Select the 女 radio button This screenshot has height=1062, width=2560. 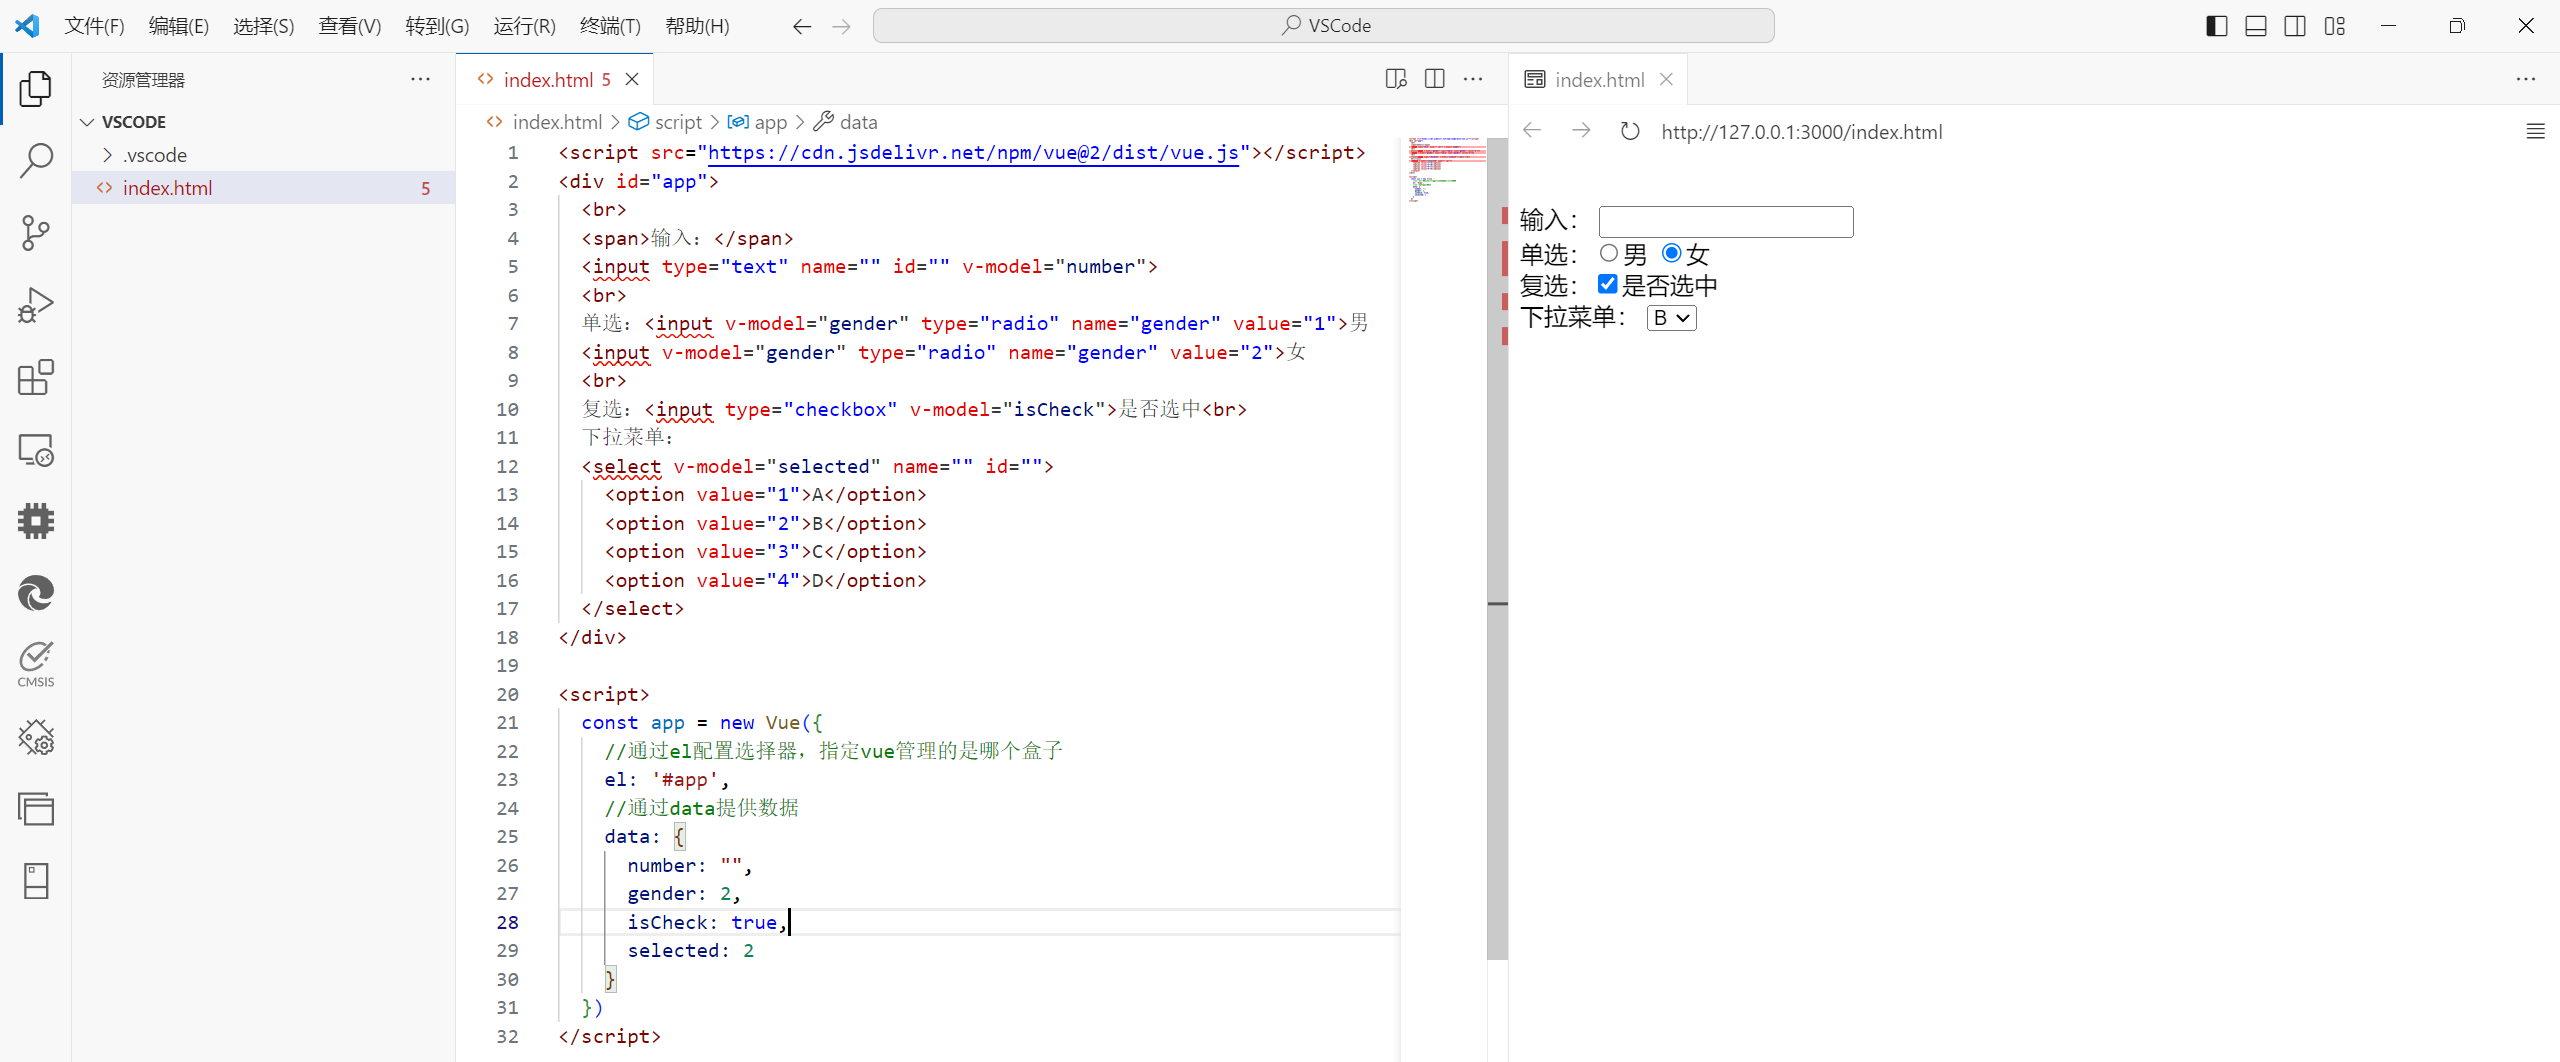coord(1671,254)
